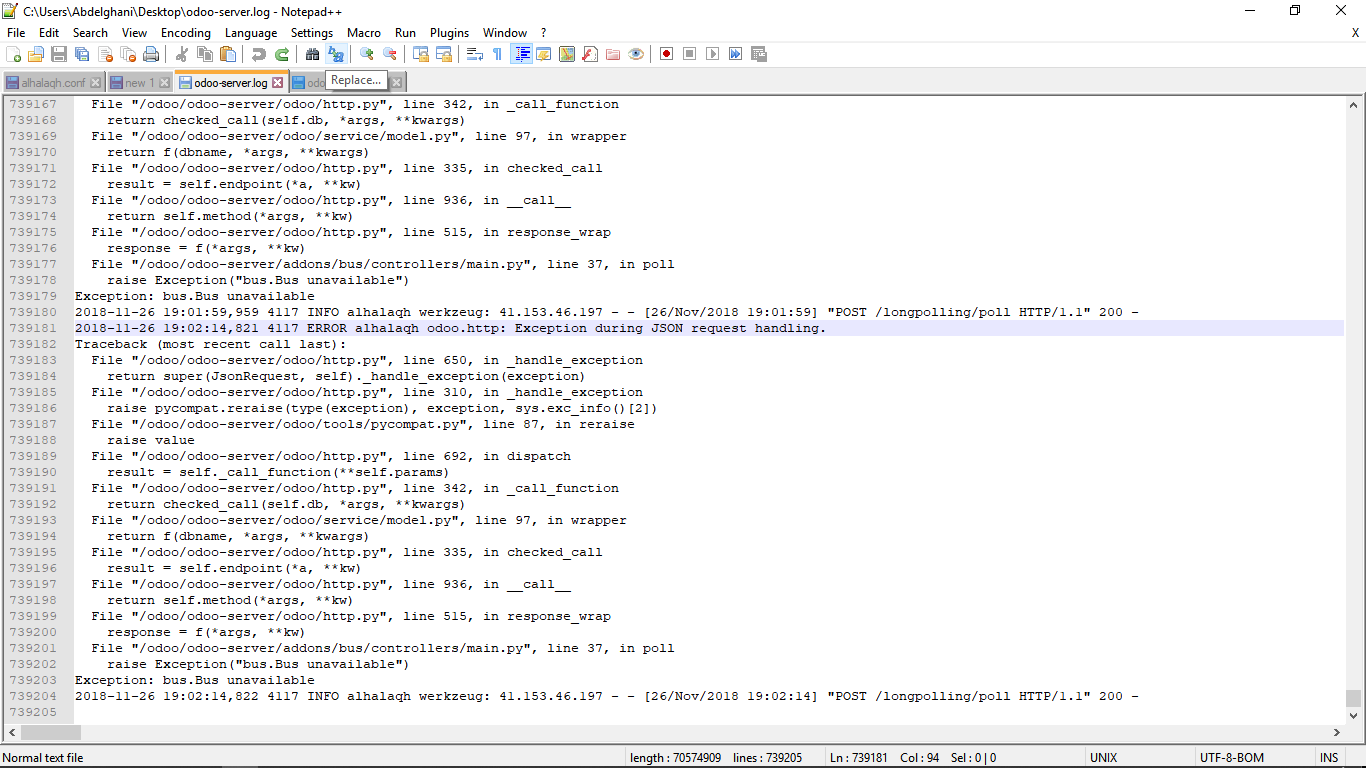The height and width of the screenshot is (768, 1366).
Task: Open the Window menu
Action: click(x=505, y=33)
